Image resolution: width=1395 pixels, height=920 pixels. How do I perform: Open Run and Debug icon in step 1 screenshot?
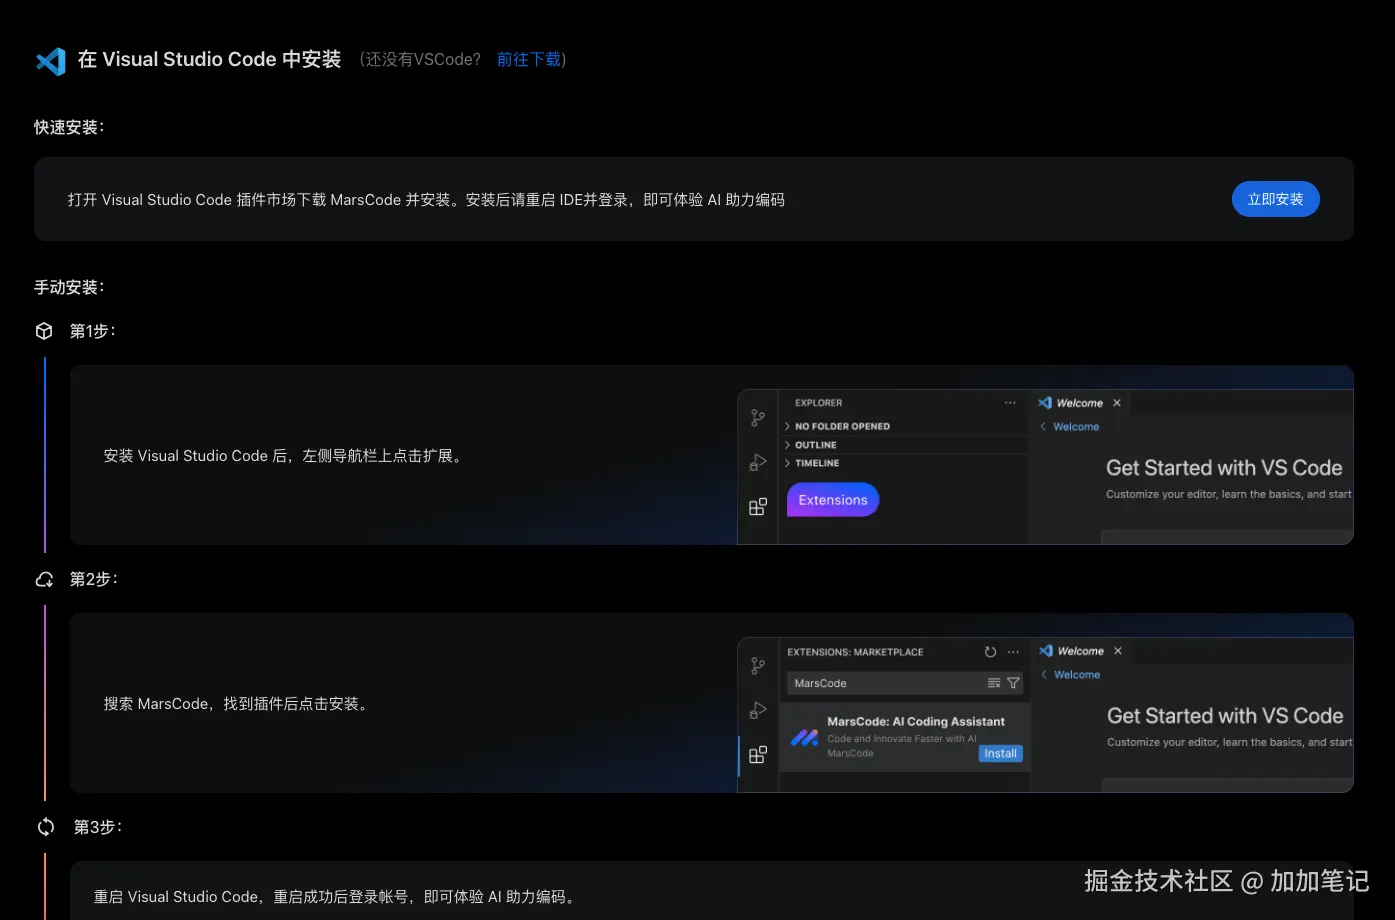[x=758, y=462]
